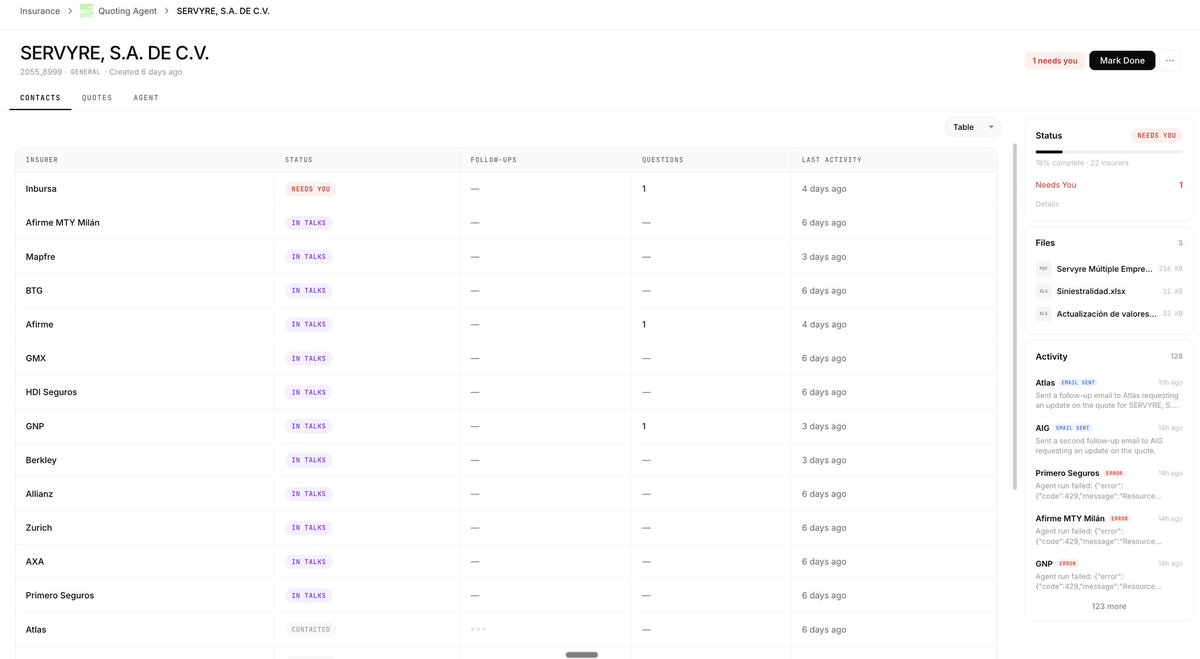The height and width of the screenshot is (659, 1200).
Task: Click the horizontal scrollbar handle at the bottom
Action: (x=582, y=655)
